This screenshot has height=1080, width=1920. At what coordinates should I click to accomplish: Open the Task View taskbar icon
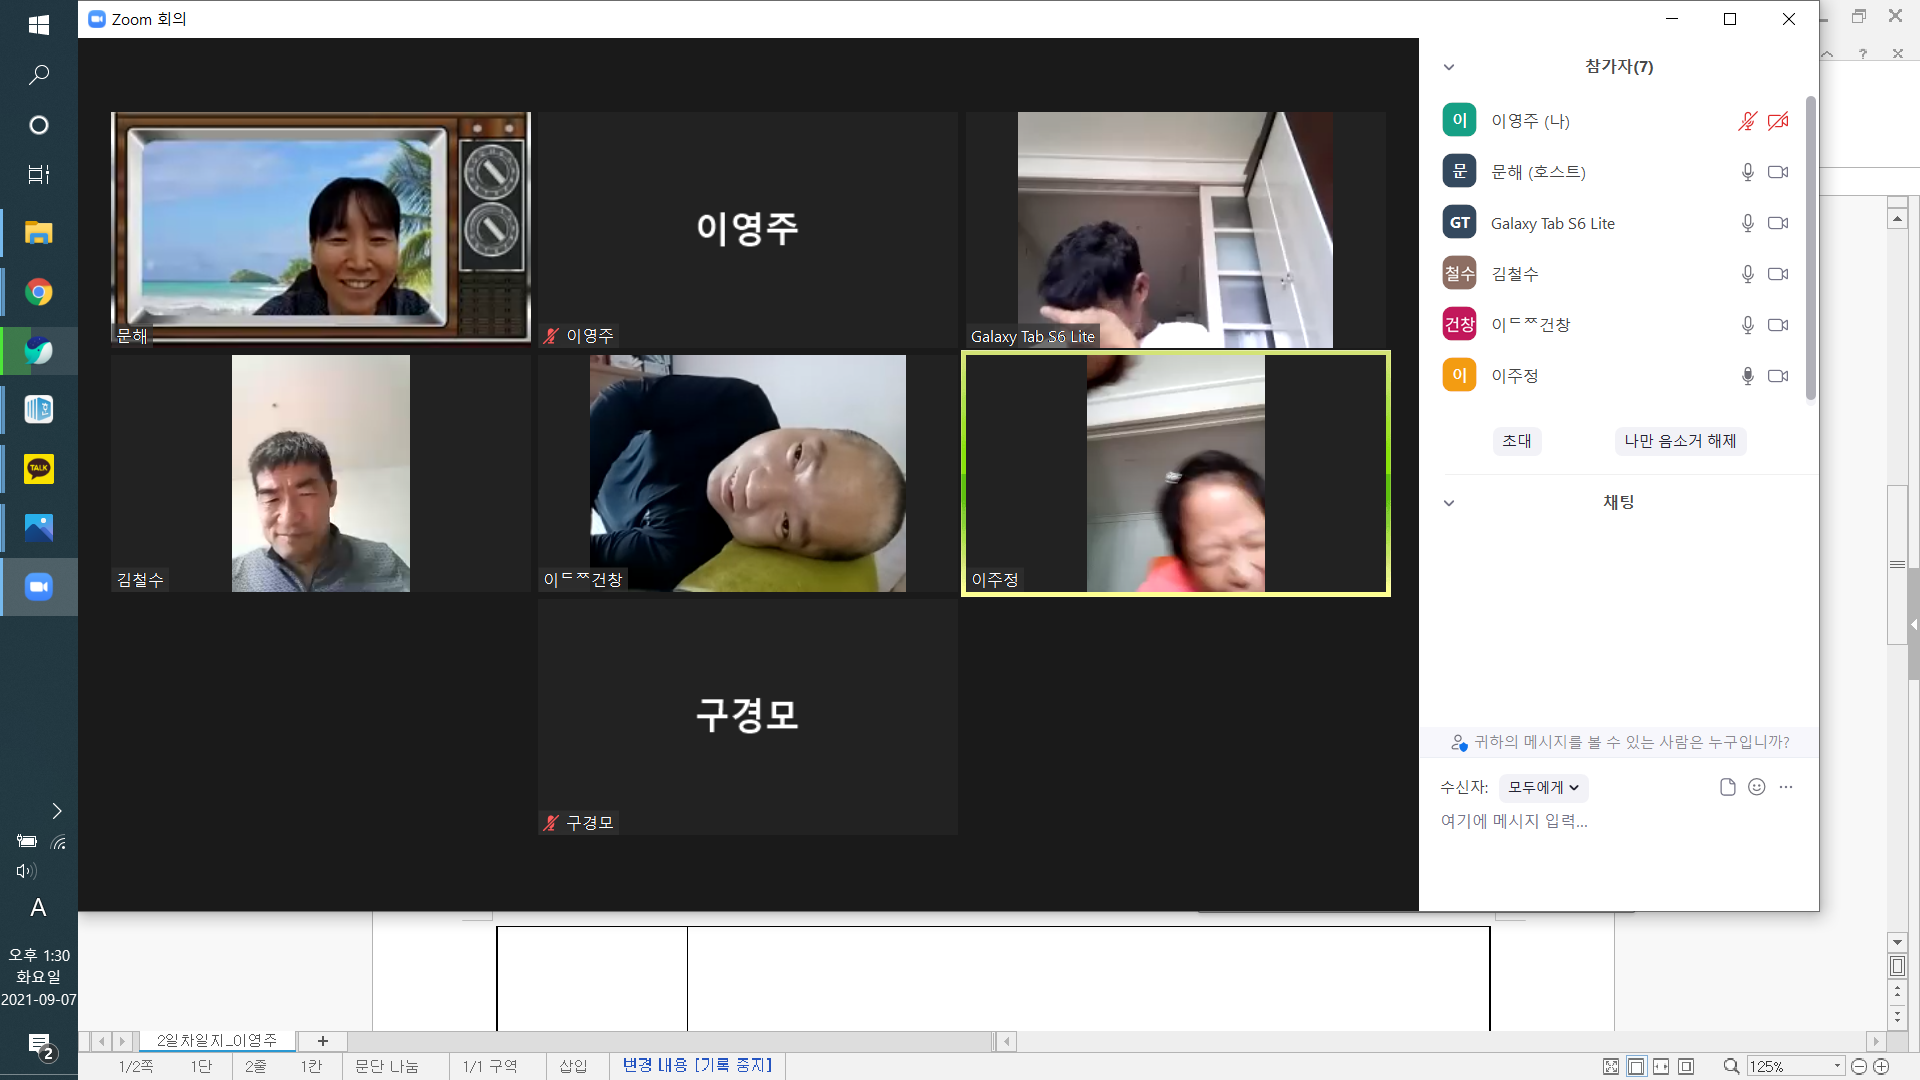click(39, 175)
